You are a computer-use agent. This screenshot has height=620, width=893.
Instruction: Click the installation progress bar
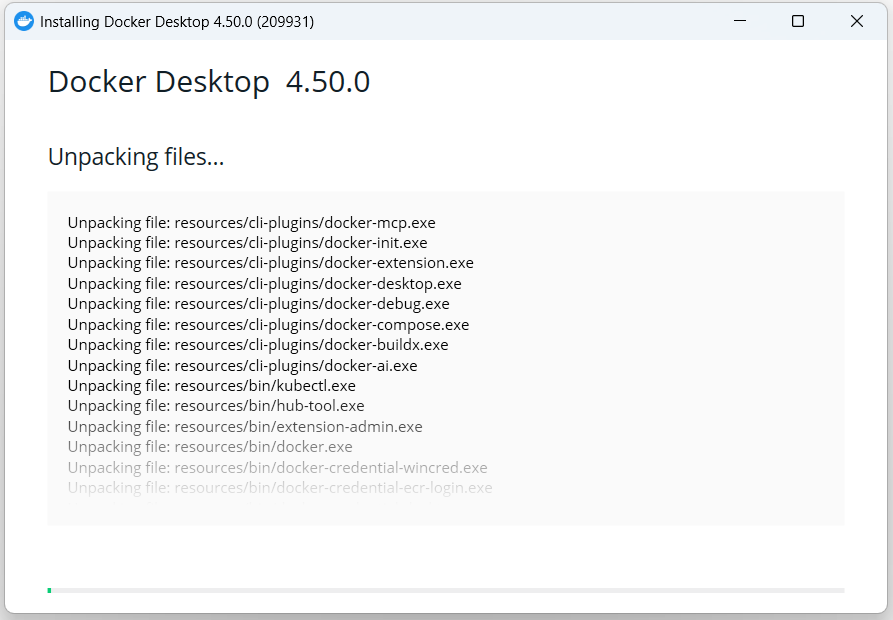click(446, 590)
